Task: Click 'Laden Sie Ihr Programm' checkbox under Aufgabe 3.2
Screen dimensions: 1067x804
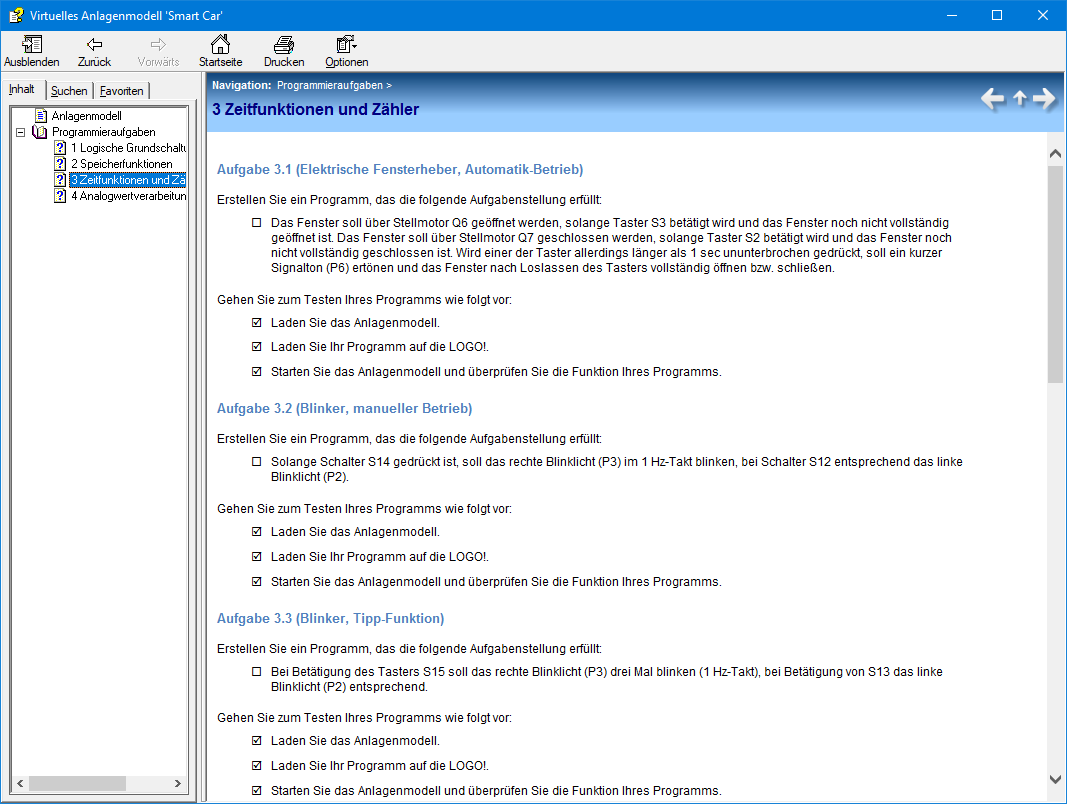Action: coord(257,556)
